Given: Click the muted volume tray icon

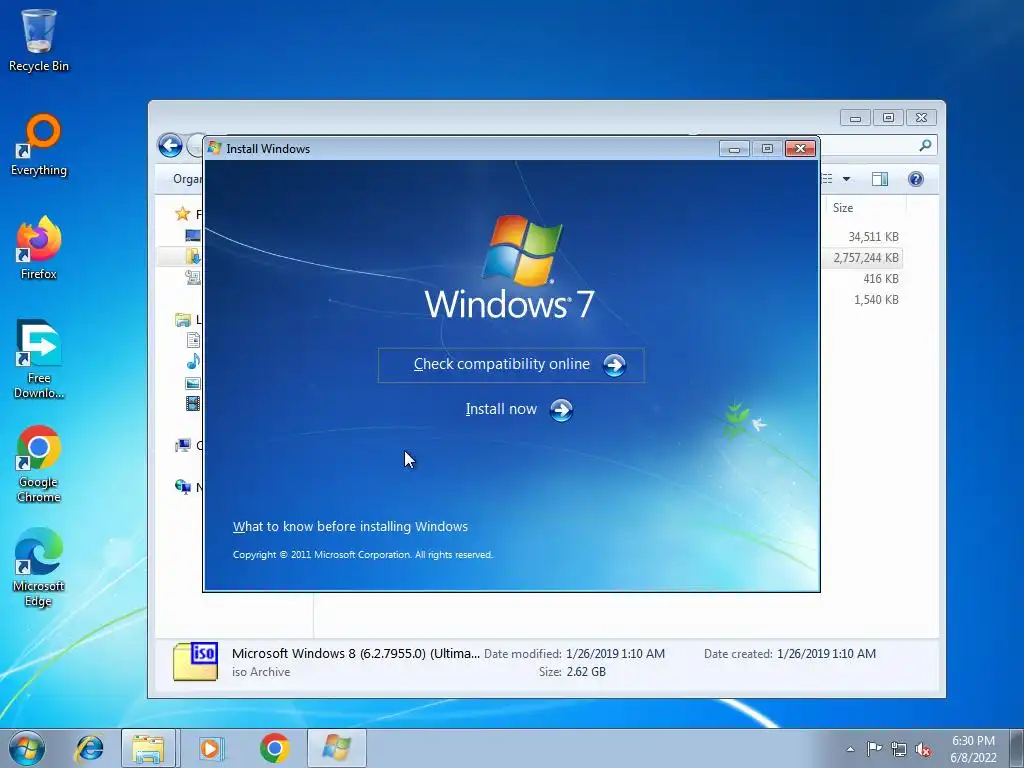Looking at the screenshot, I should coord(923,749).
